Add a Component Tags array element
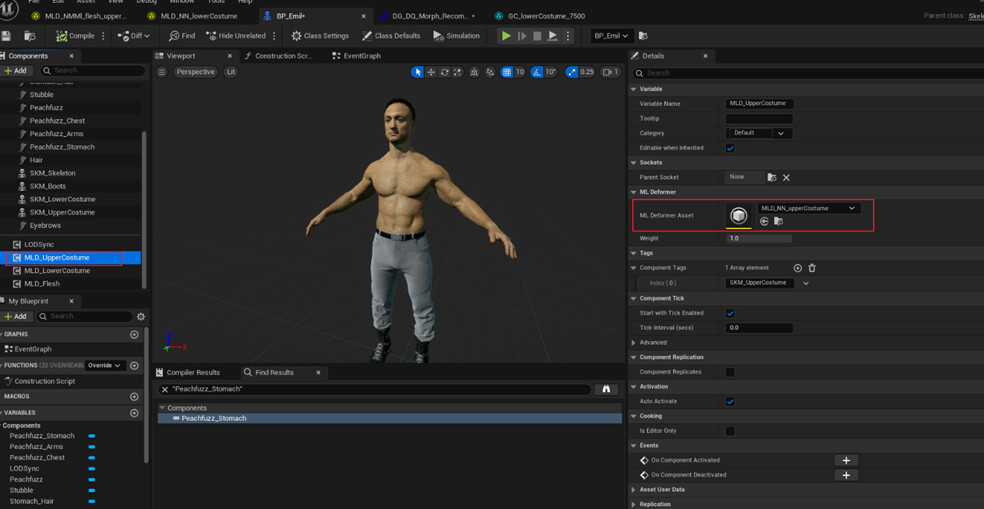This screenshot has height=509, width=984. tap(798, 268)
